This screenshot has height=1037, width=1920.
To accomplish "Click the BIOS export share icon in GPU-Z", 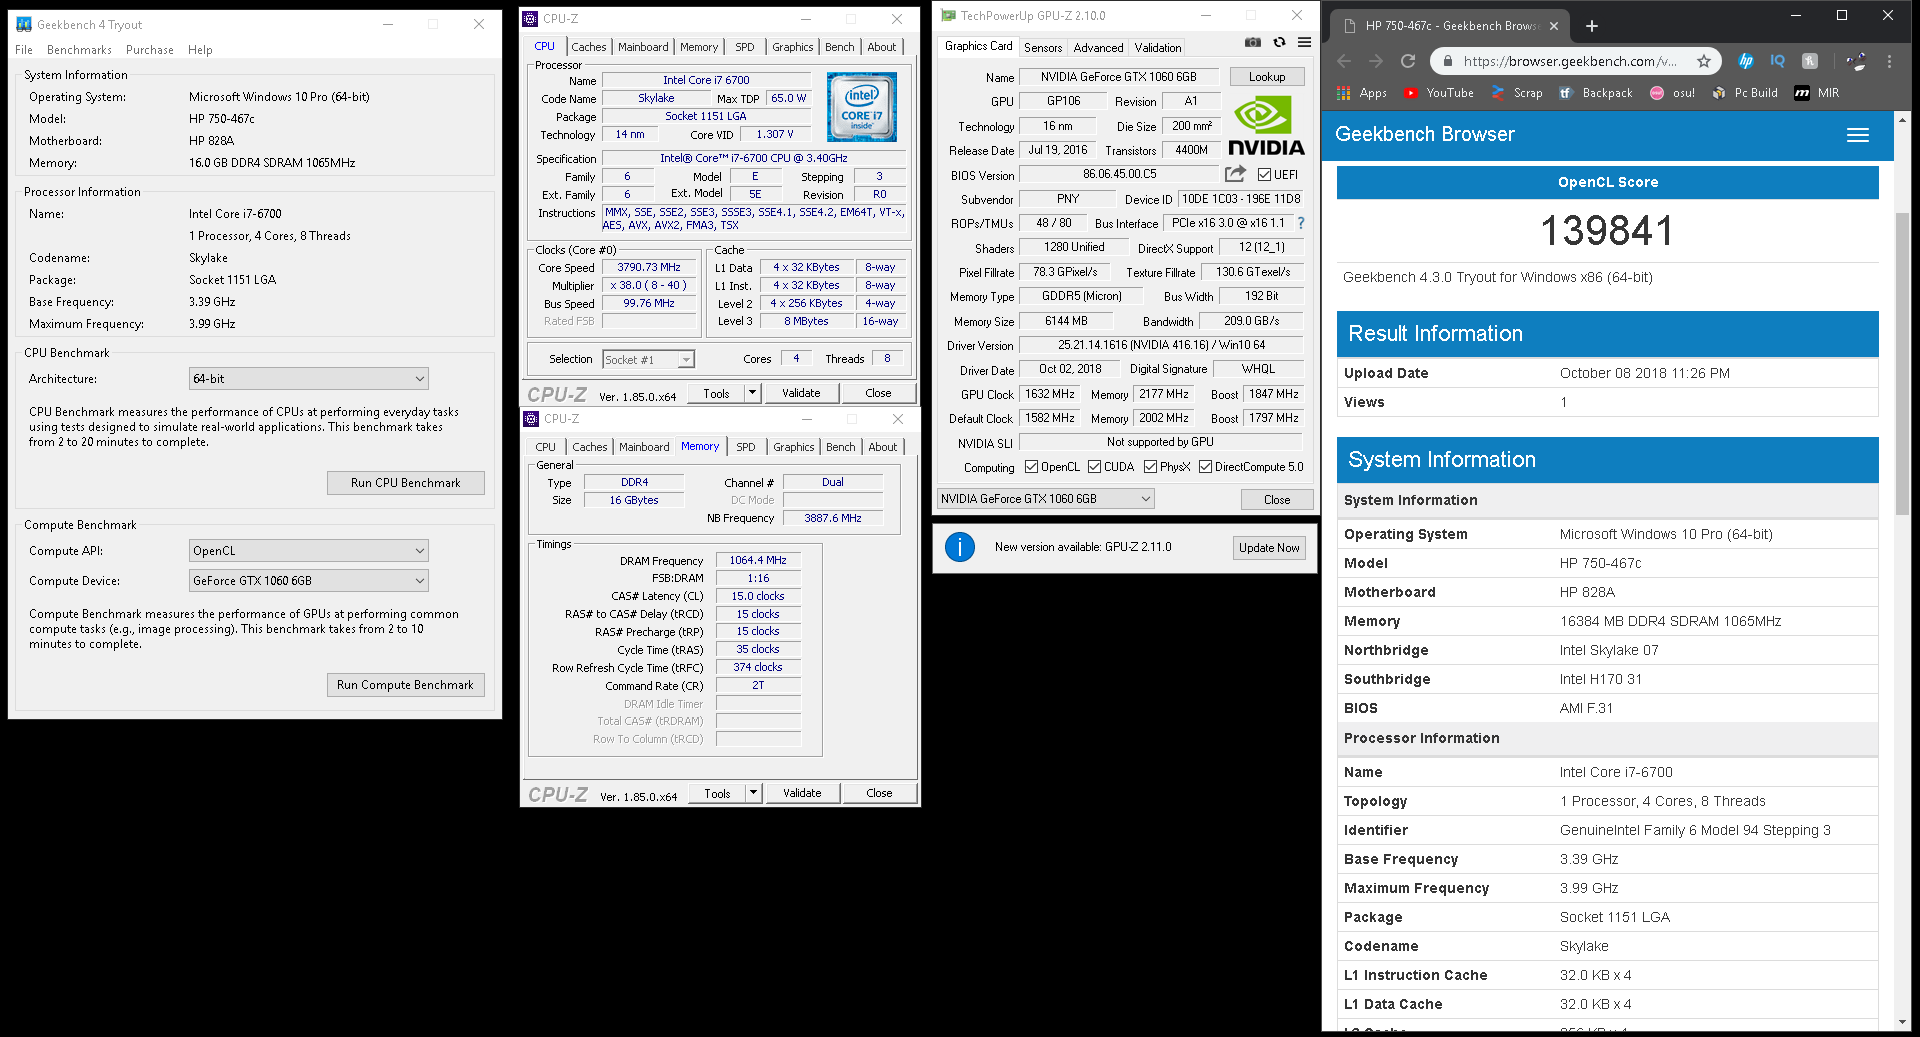I will click(x=1236, y=174).
